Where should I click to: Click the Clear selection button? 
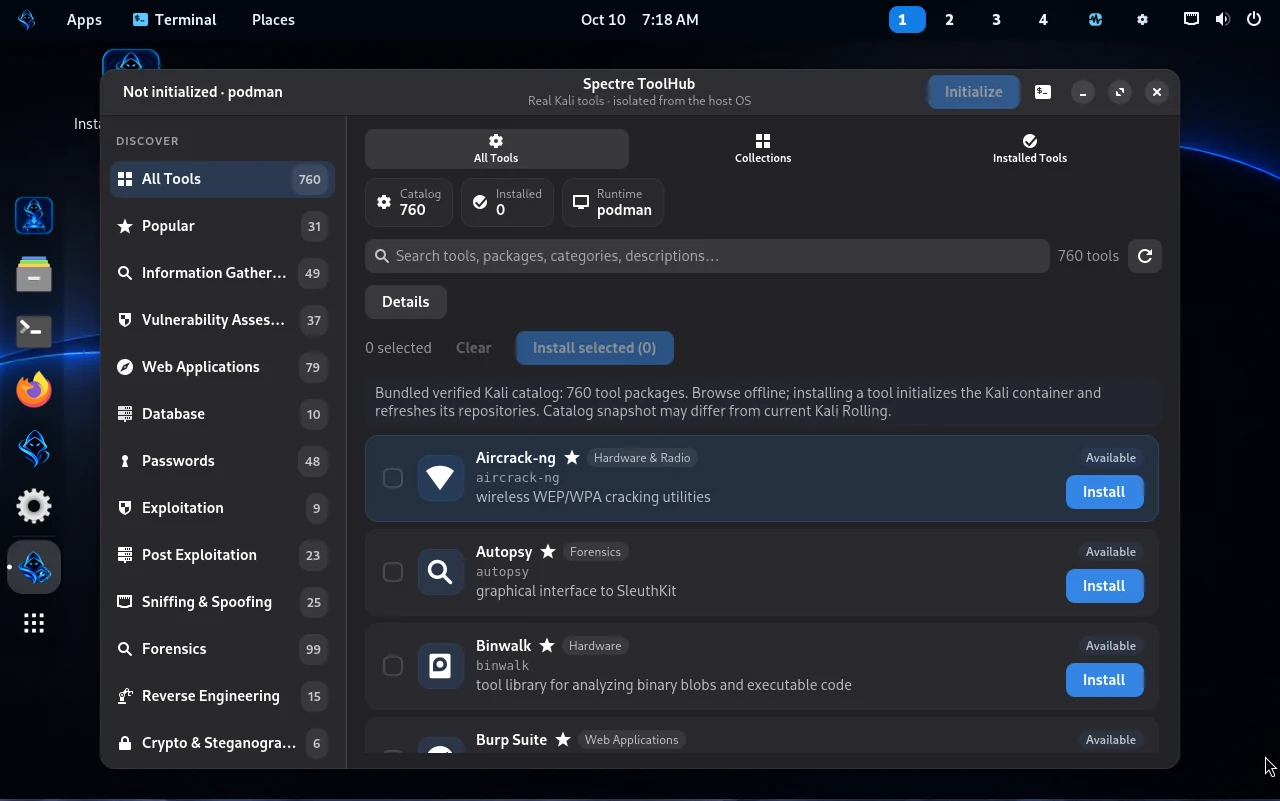tap(473, 348)
